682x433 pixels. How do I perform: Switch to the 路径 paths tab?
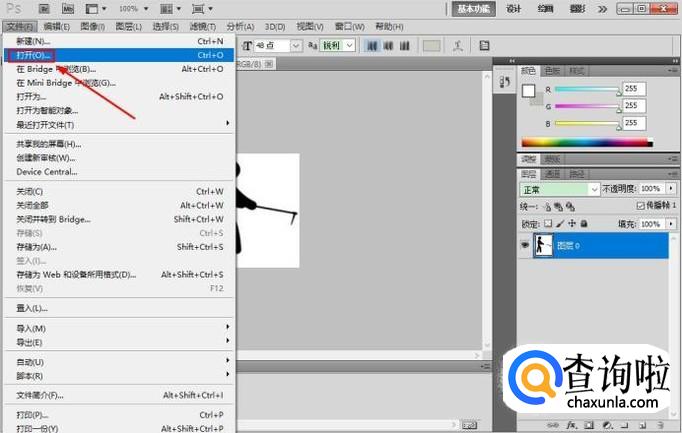[x=577, y=174]
